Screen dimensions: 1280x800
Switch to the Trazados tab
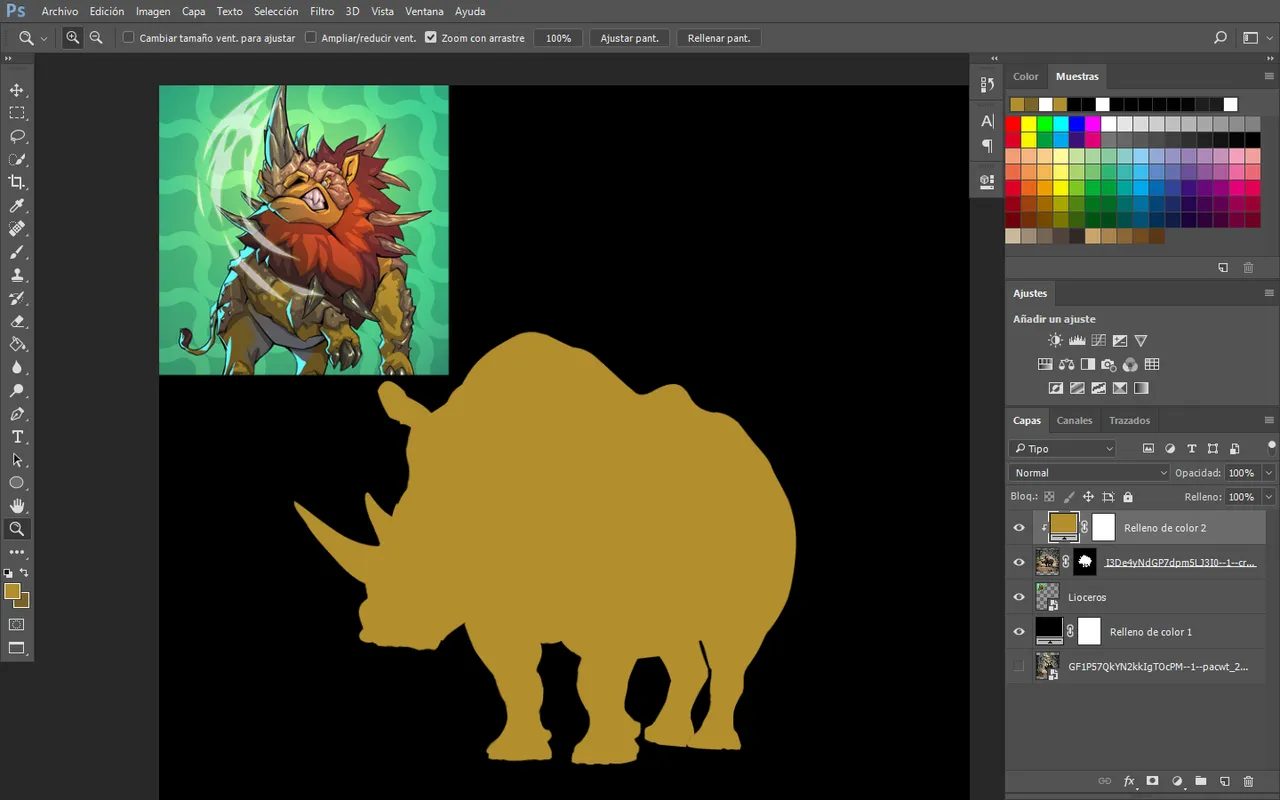click(x=1130, y=420)
